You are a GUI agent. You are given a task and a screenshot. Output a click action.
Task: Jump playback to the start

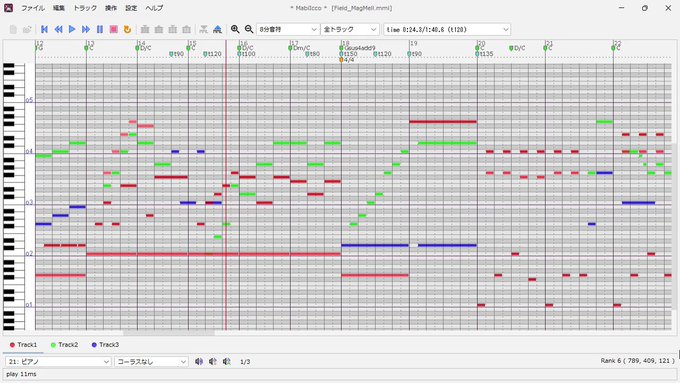pos(44,29)
